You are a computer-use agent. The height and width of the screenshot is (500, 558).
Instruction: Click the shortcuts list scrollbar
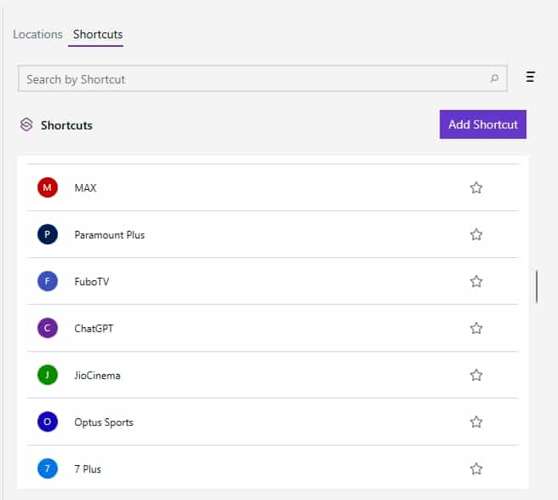click(537, 287)
